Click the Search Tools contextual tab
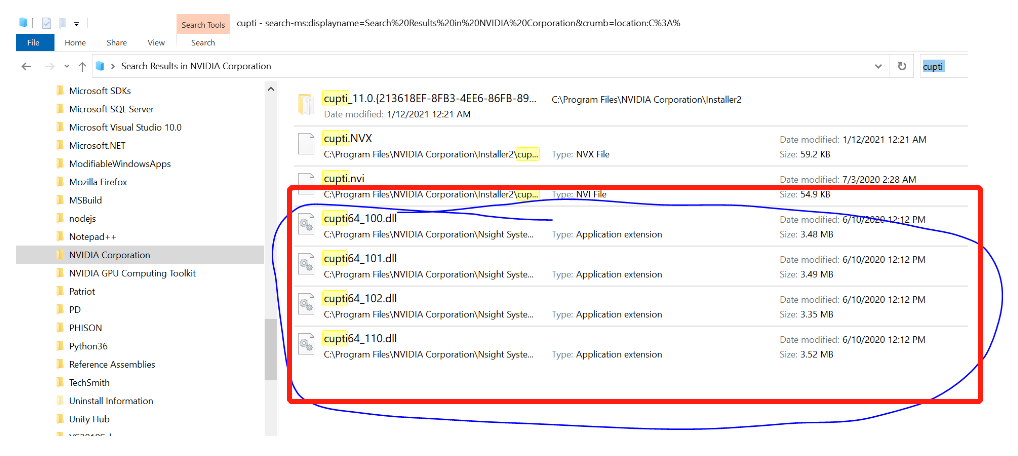Image resolution: width=1018 pixels, height=456 pixels. click(x=203, y=25)
